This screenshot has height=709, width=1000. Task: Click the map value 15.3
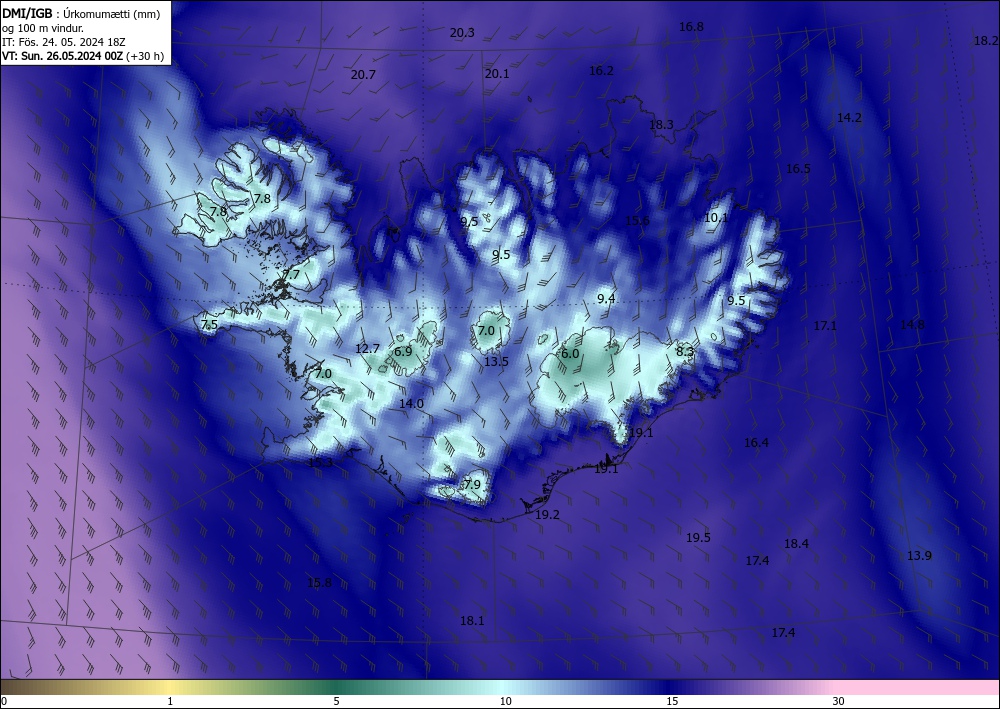pyautogui.click(x=320, y=463)
